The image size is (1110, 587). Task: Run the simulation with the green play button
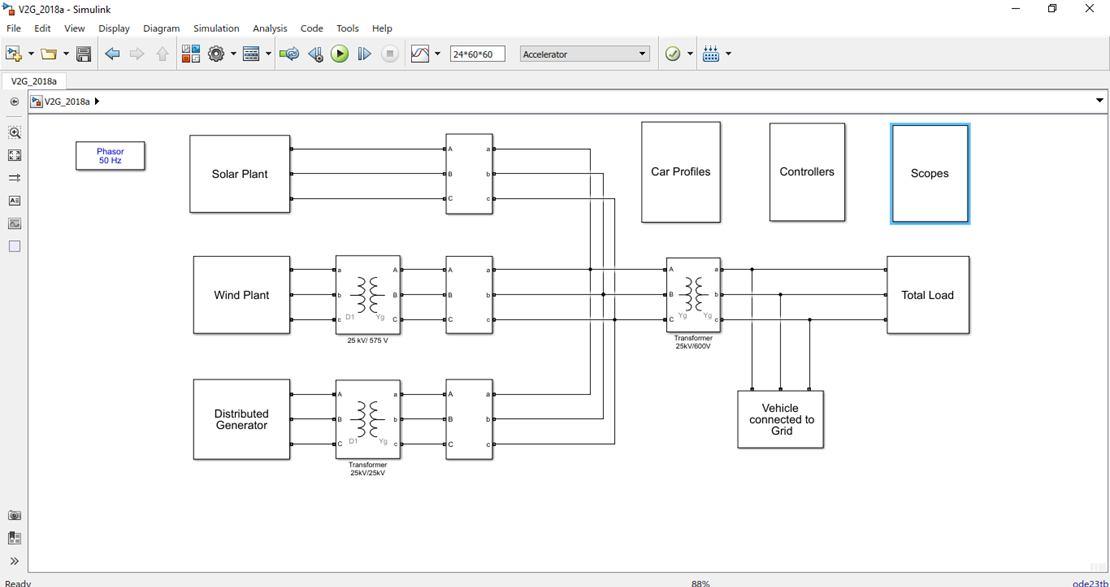(x=340, y=54)
